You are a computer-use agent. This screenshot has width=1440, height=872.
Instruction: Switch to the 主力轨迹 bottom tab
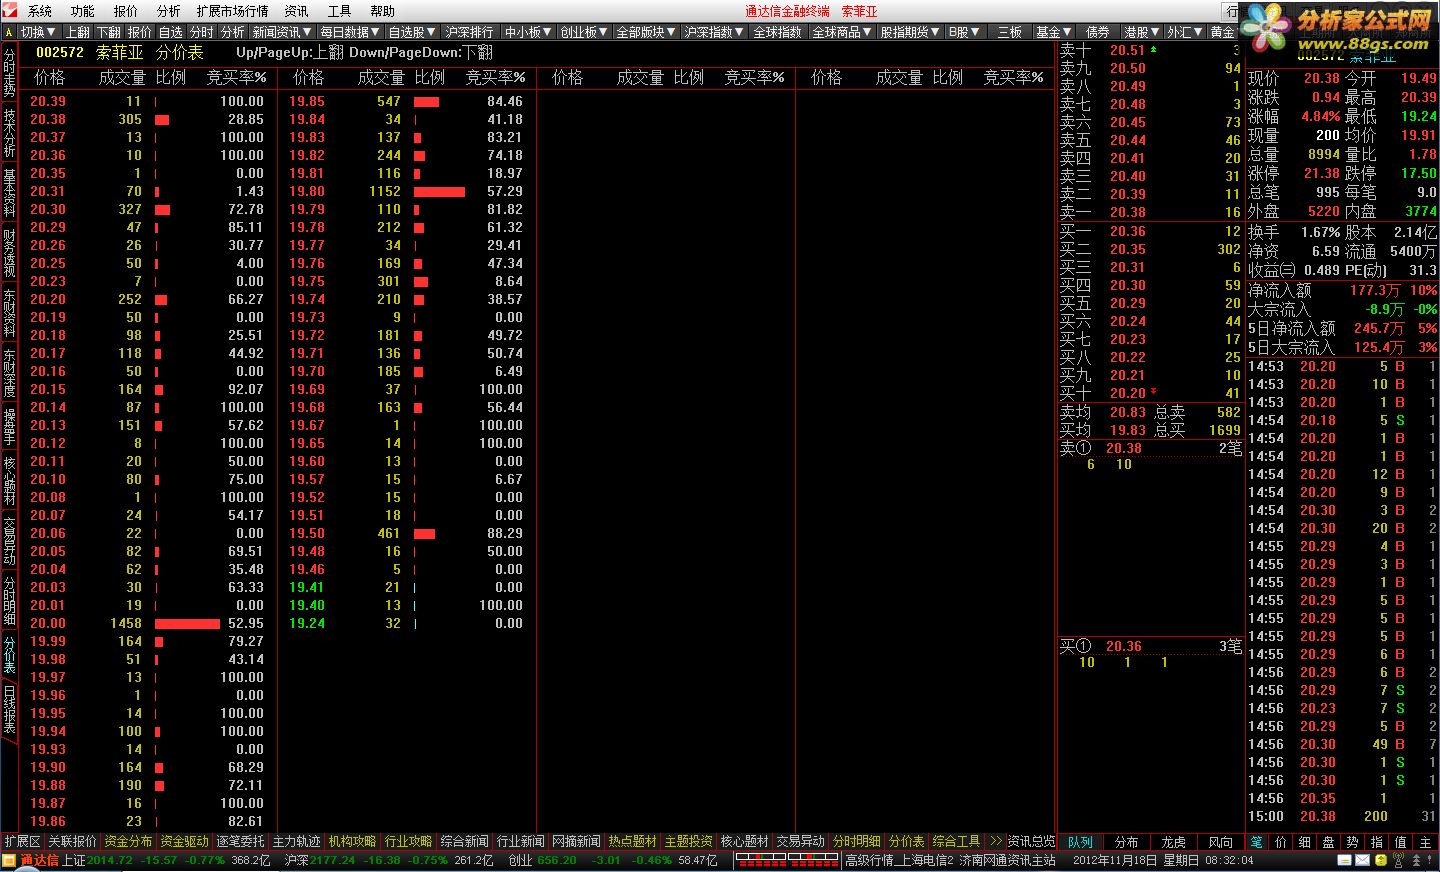point(297,842)
